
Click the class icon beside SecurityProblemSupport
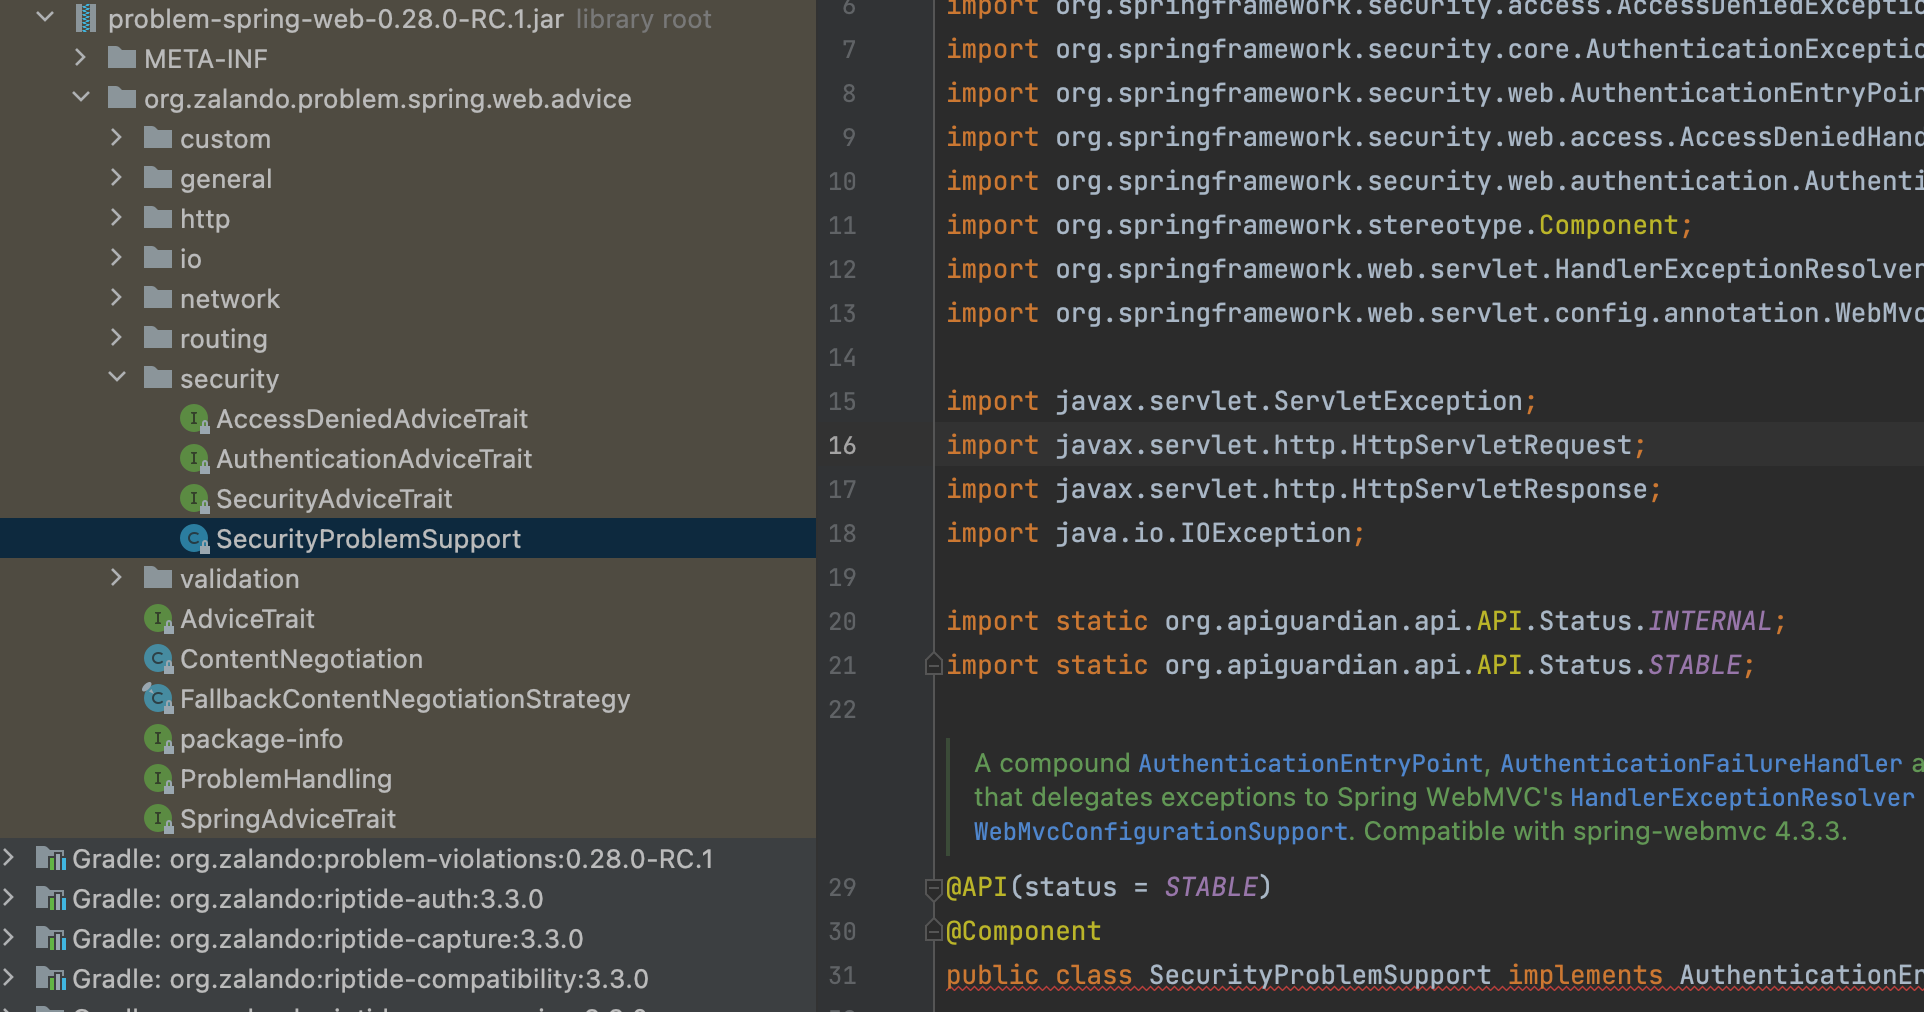(x=194, y=538)
